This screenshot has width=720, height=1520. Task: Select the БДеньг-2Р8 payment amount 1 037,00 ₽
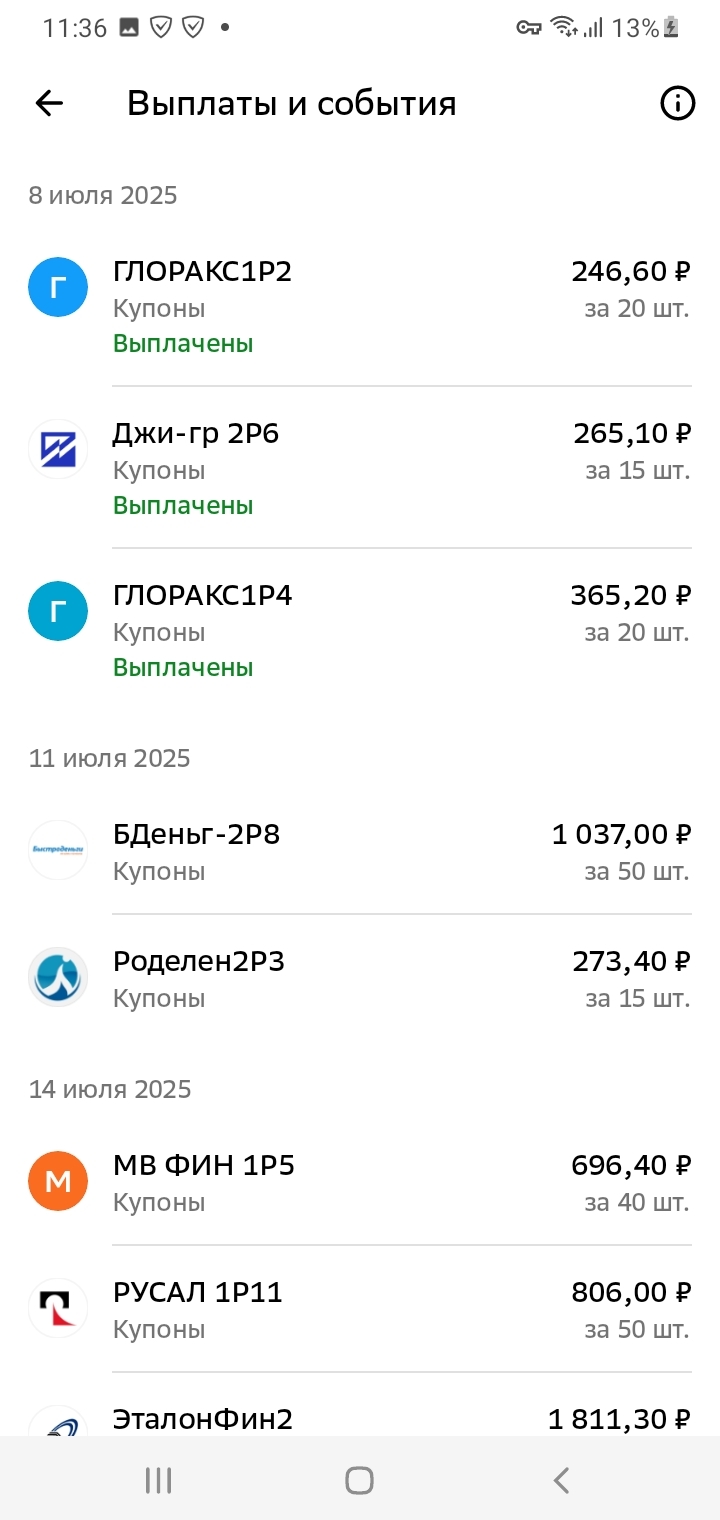coord(621,834)
